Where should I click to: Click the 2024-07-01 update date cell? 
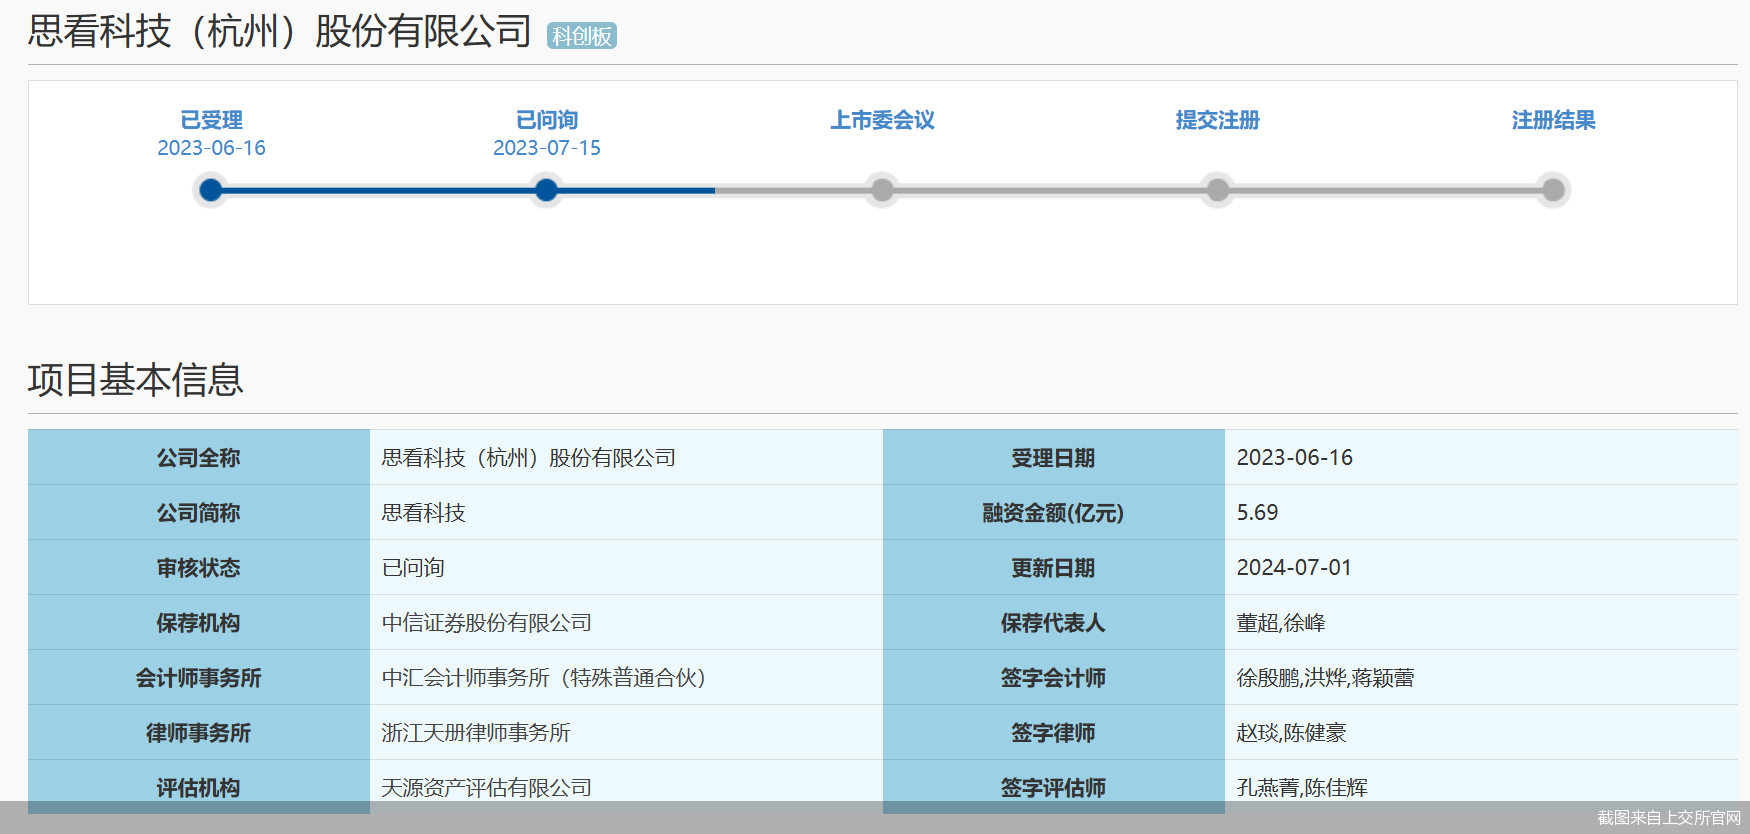(x=1481, y=567)
